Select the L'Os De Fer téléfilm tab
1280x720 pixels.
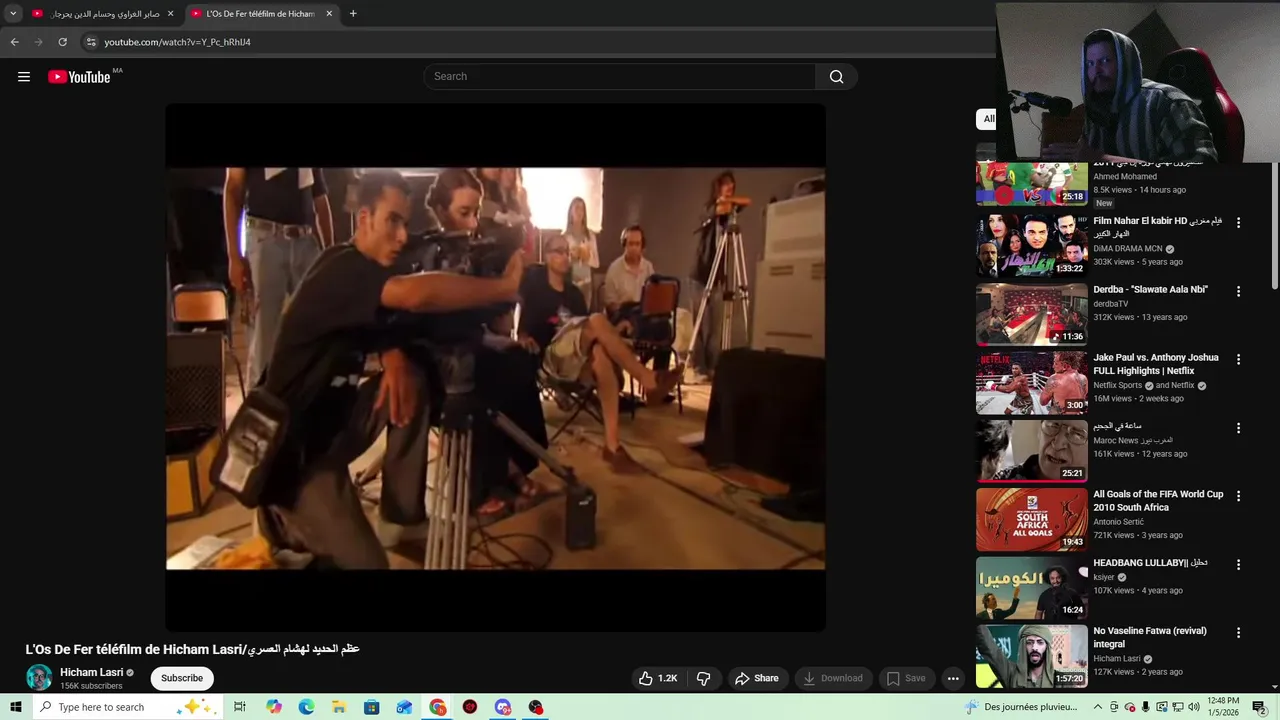tap(262, 14)
